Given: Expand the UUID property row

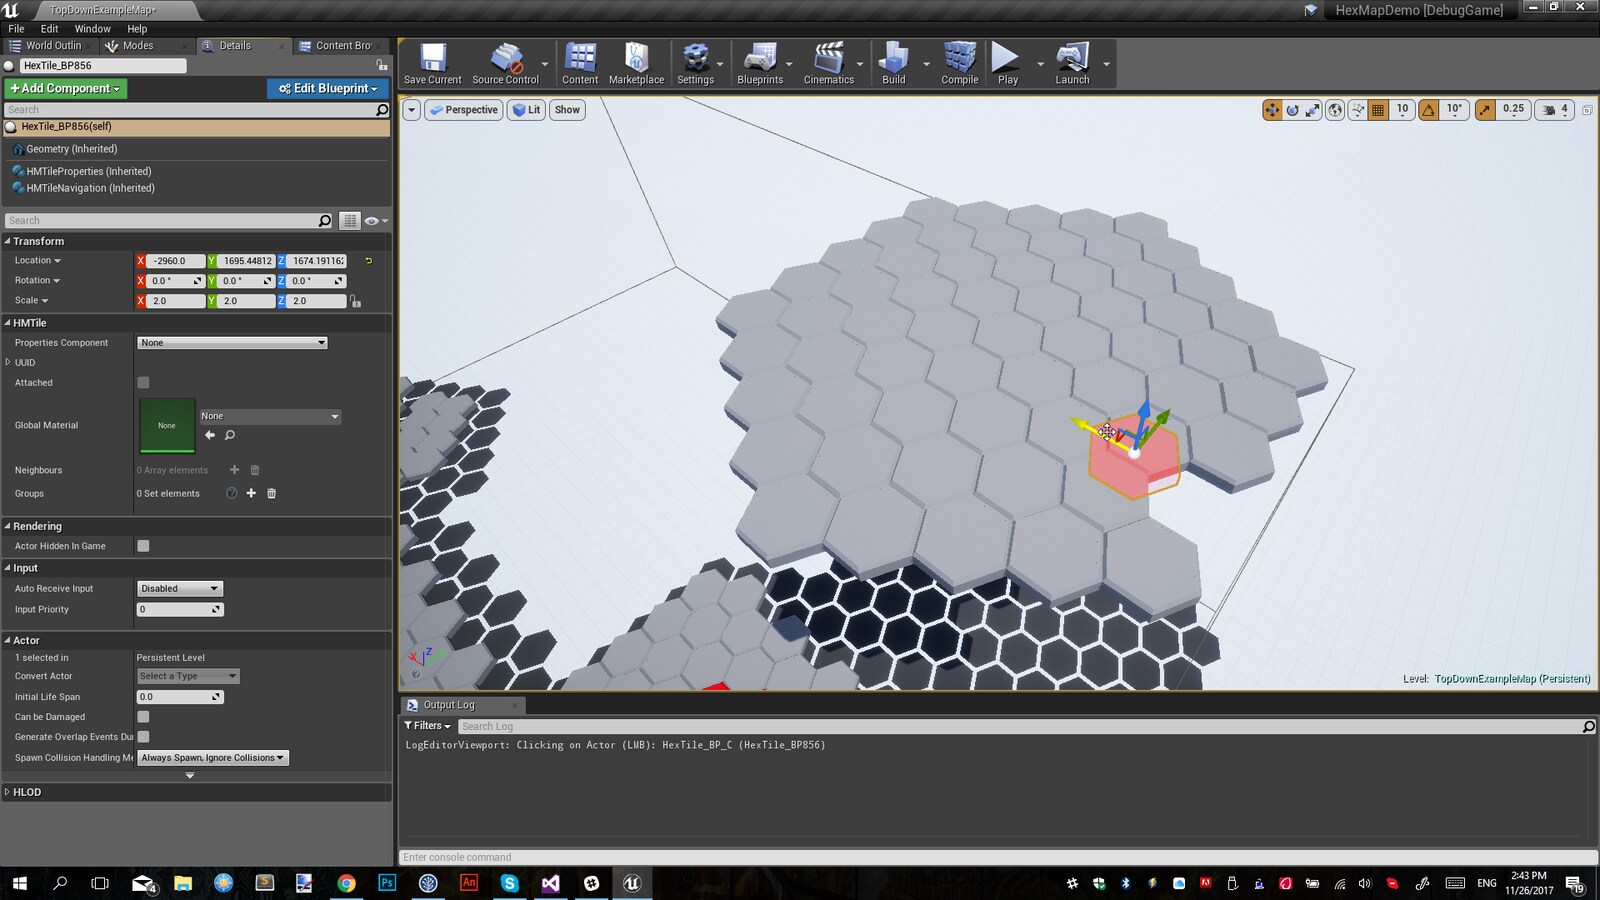Looking at the screenshot, I should point(8,362).
